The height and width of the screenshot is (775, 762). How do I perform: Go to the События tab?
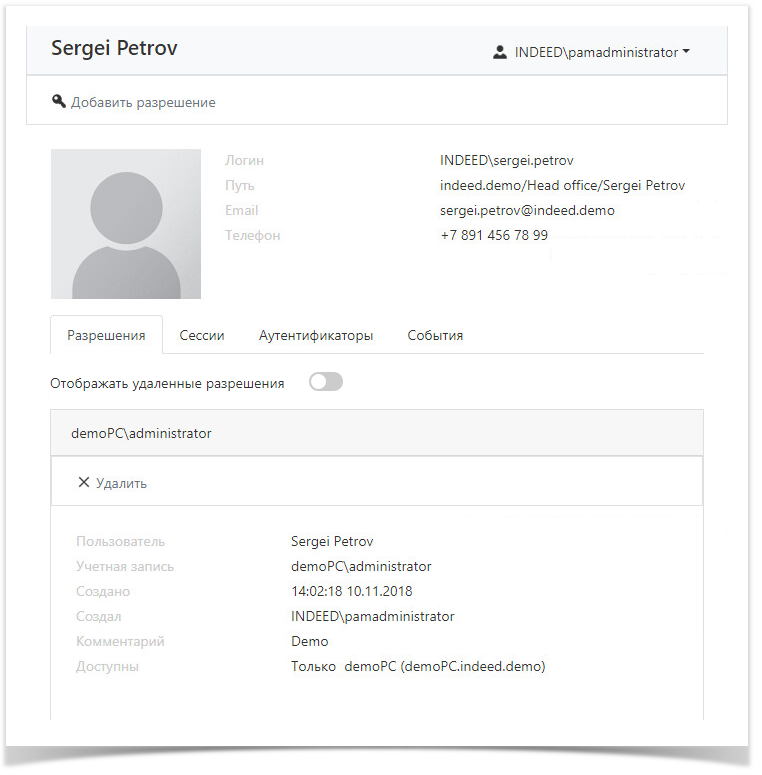435,336
